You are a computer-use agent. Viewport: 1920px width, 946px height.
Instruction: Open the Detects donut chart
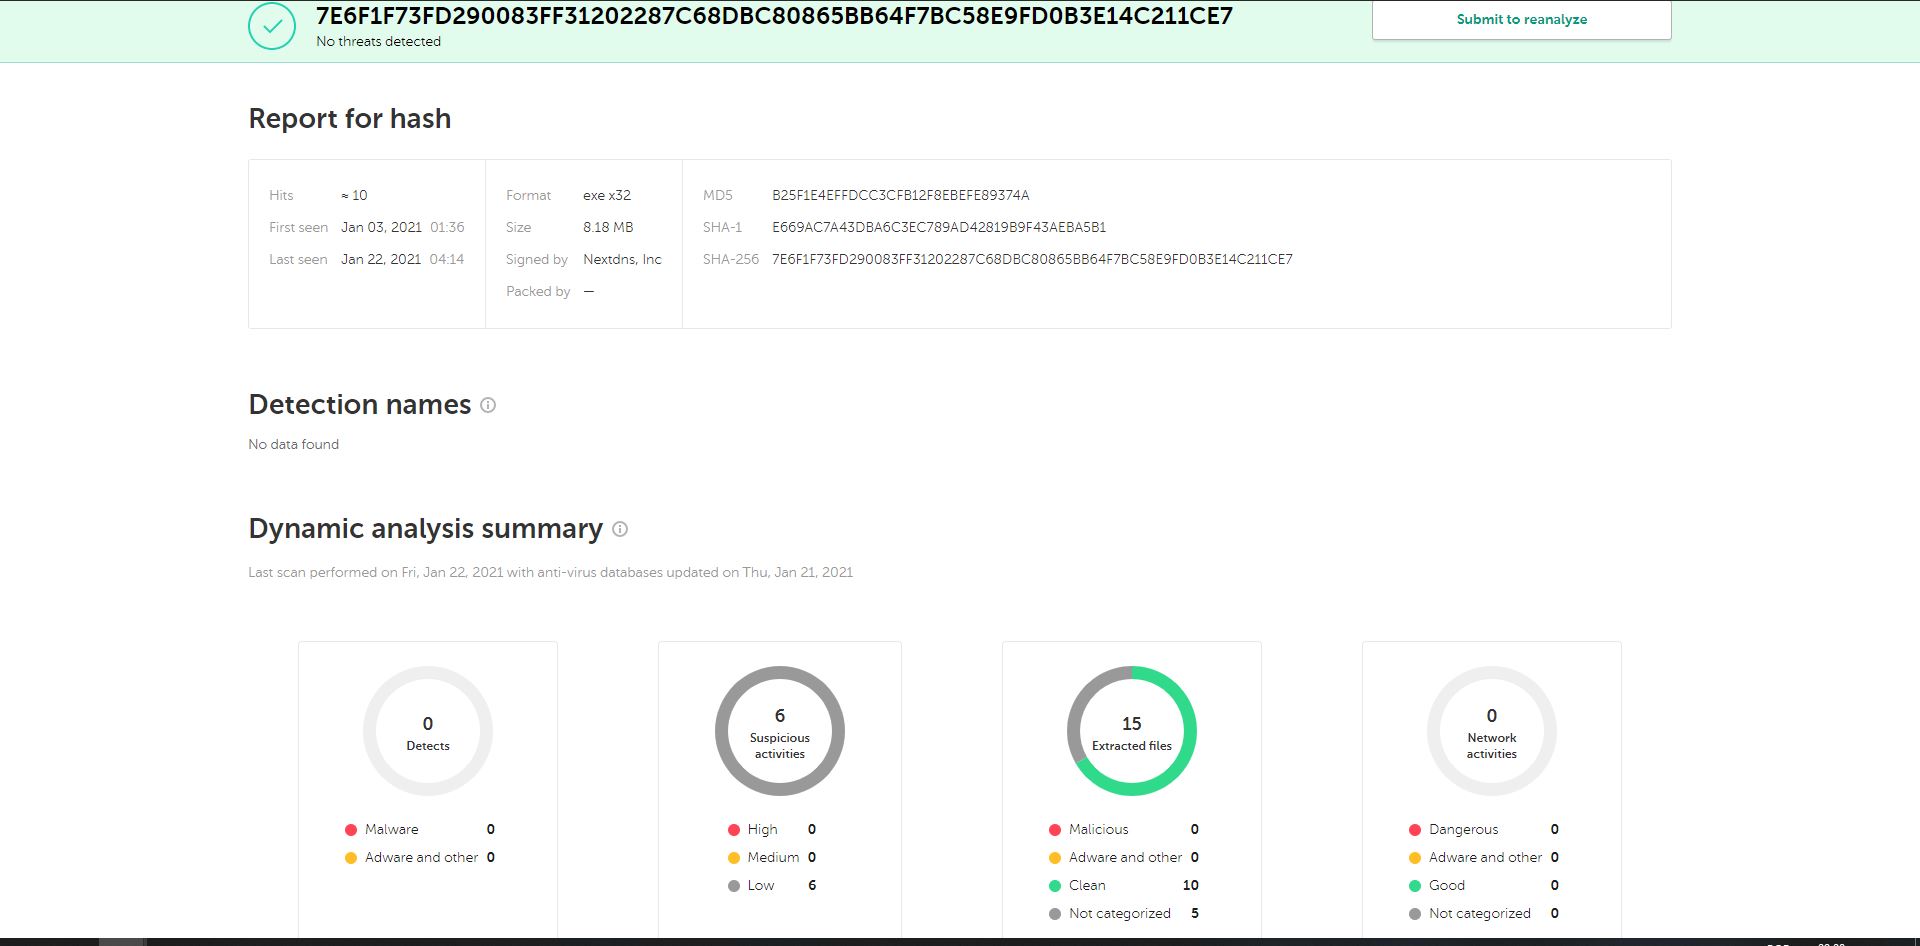[428, 731]
